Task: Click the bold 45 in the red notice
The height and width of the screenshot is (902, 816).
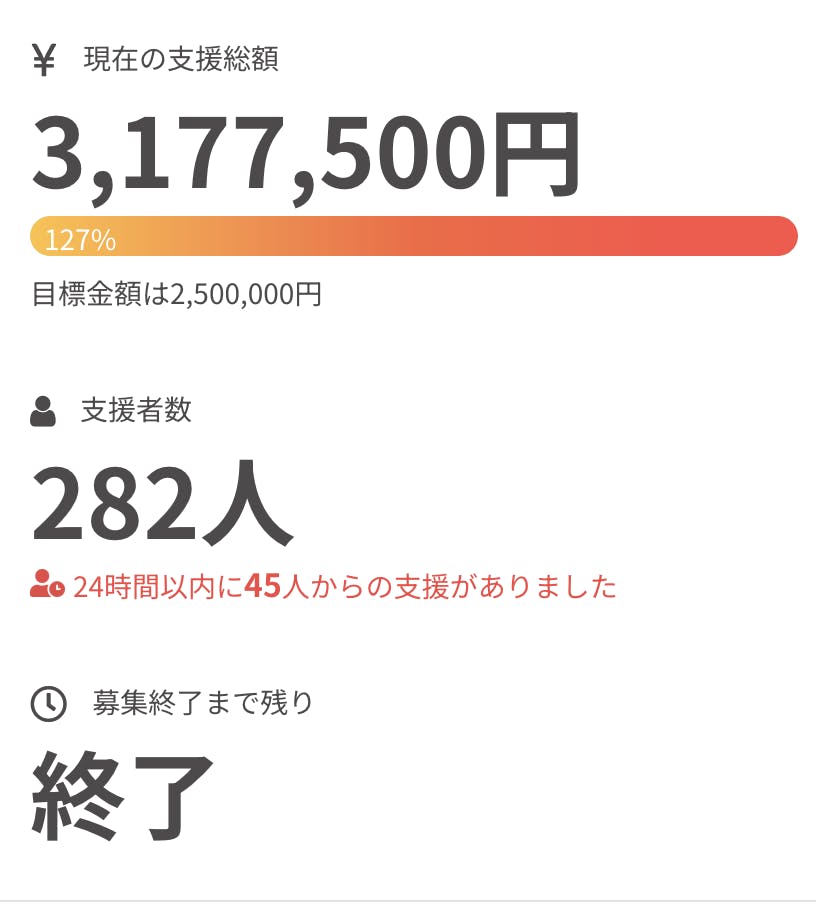Action: [262, 586]
